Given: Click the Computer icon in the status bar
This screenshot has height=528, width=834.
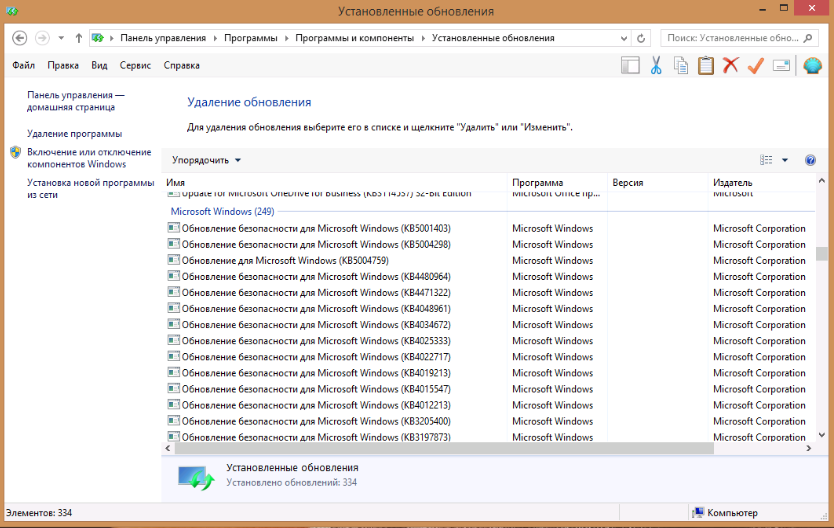Looking at the screenshot, I should coord(698,513).
